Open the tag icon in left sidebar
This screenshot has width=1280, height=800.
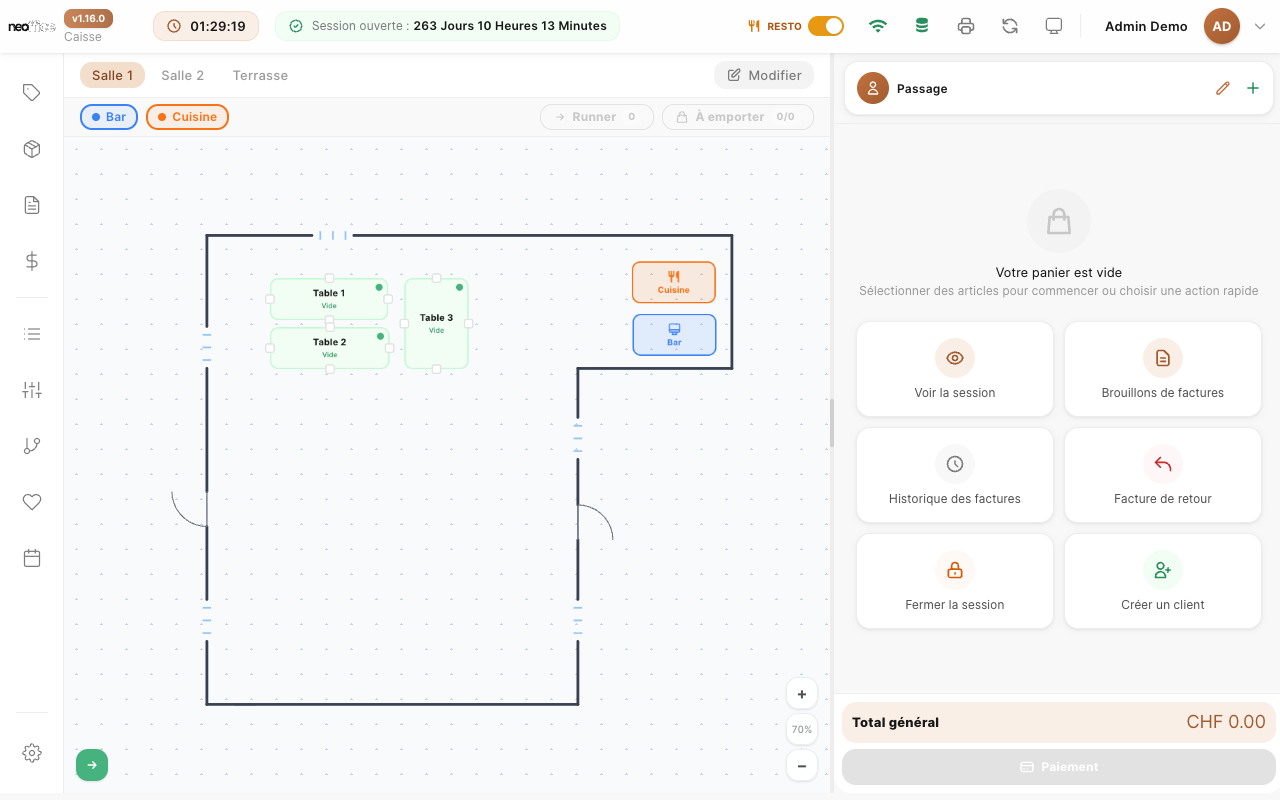[x=32, y=93]
